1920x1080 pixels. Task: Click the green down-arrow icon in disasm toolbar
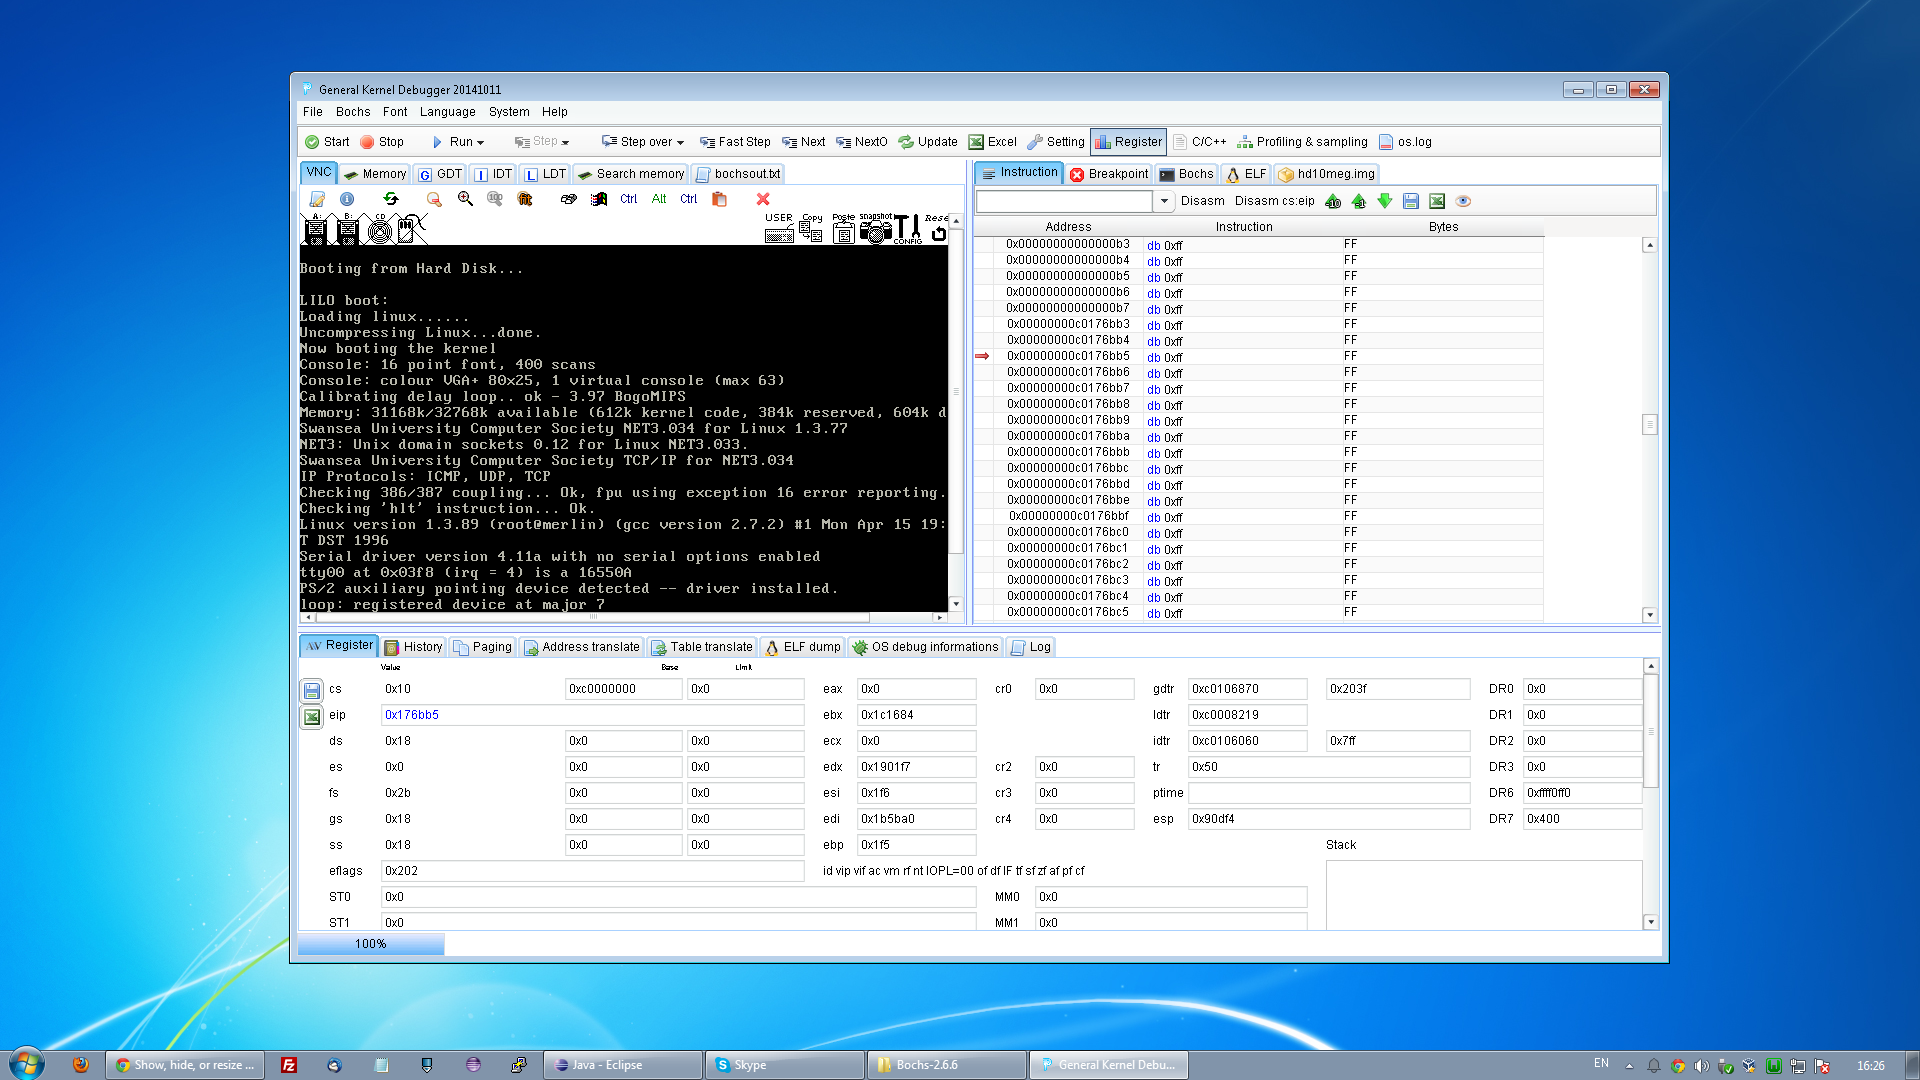tap(1385, 201)
